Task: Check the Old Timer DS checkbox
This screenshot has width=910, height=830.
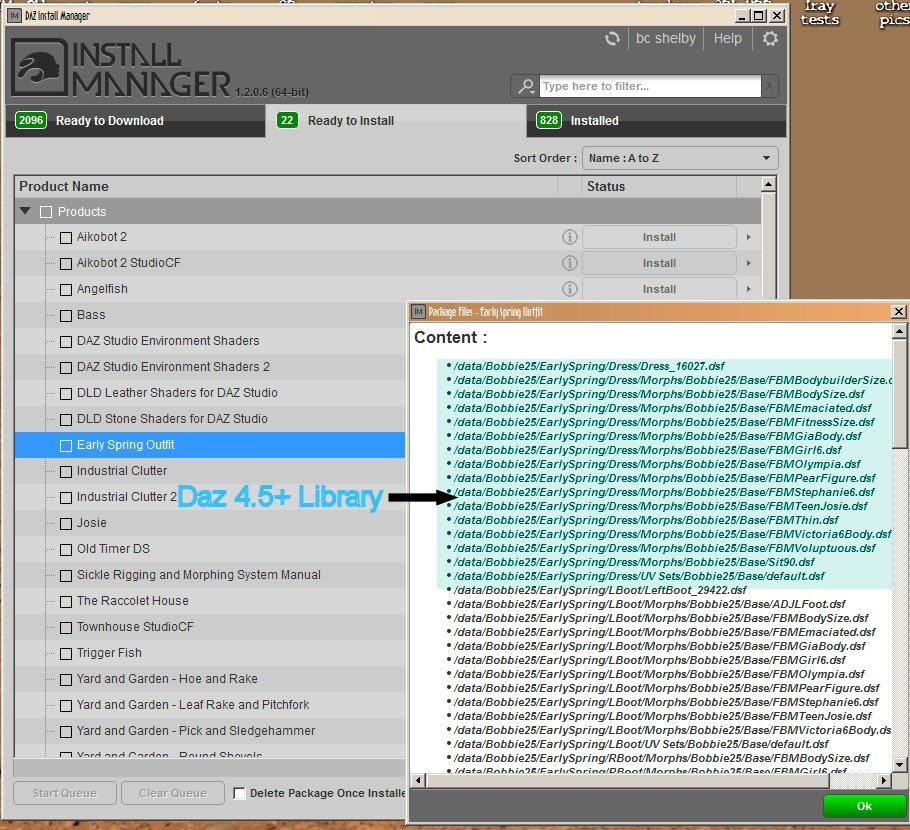Action: [x=66, y=550]
